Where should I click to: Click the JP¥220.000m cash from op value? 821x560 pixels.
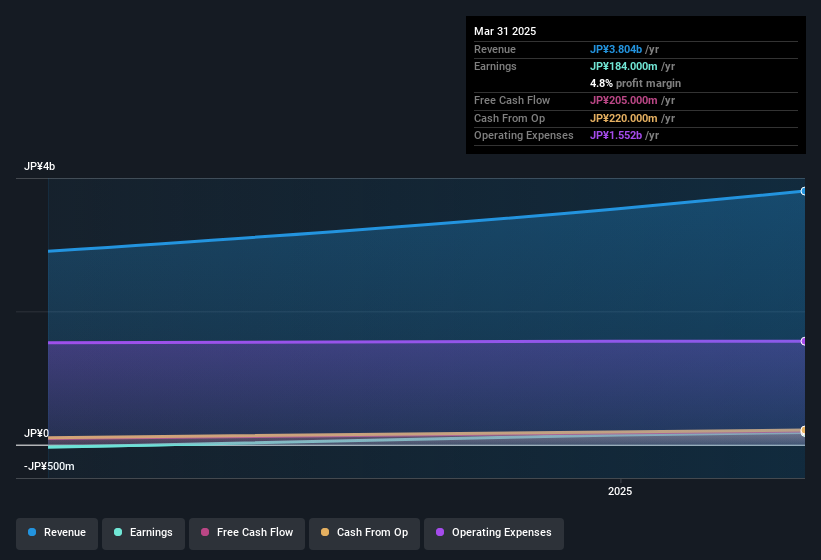click(x=624, y=118)
